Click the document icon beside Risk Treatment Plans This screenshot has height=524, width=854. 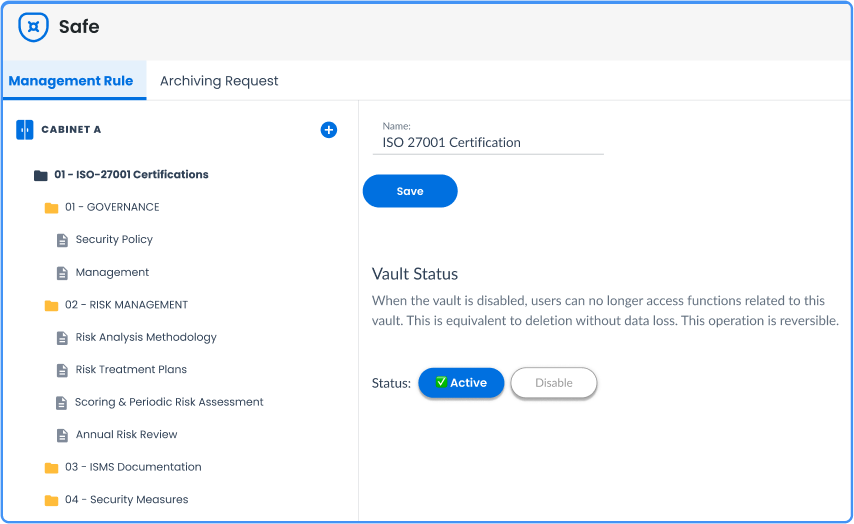tap(63, 370)
